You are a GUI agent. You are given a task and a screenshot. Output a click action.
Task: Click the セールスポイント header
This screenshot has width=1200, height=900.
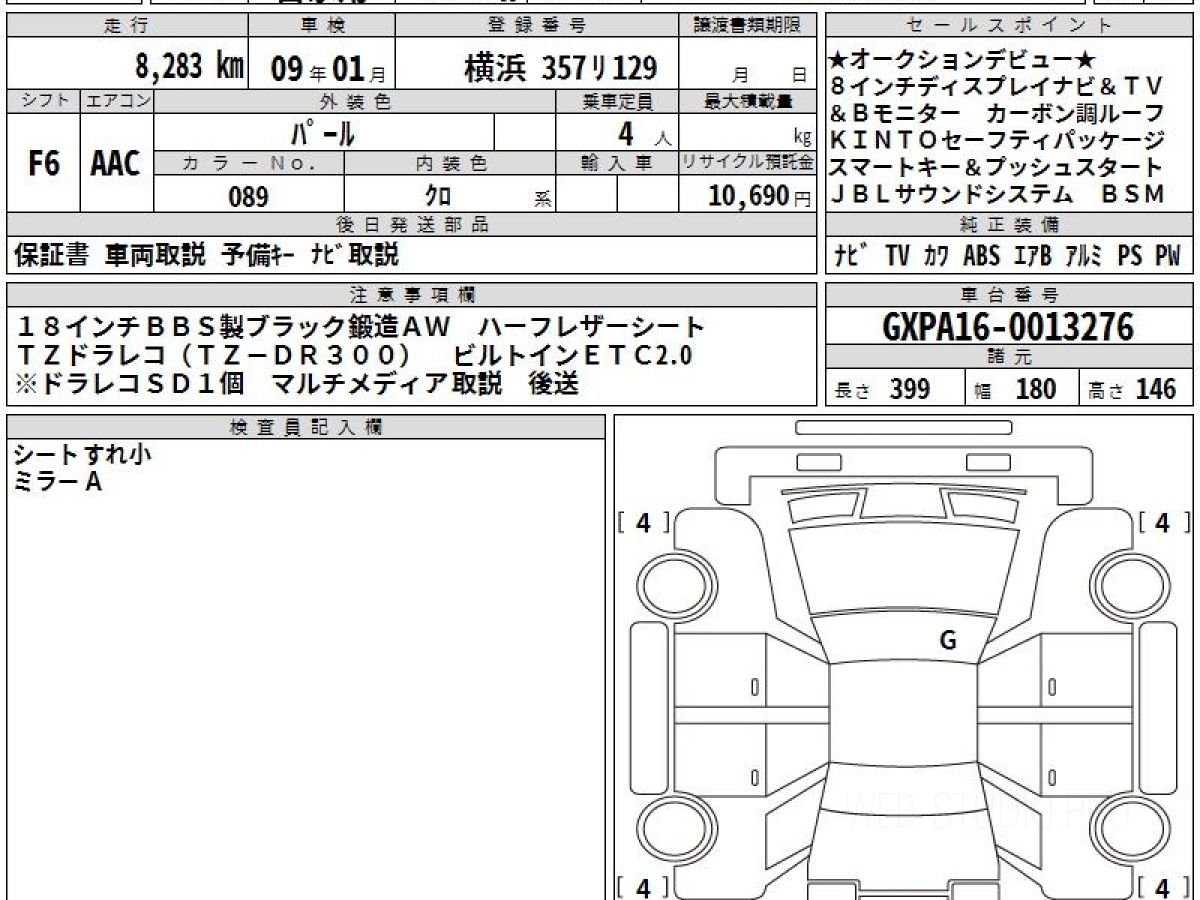[x=1010, y=26]
